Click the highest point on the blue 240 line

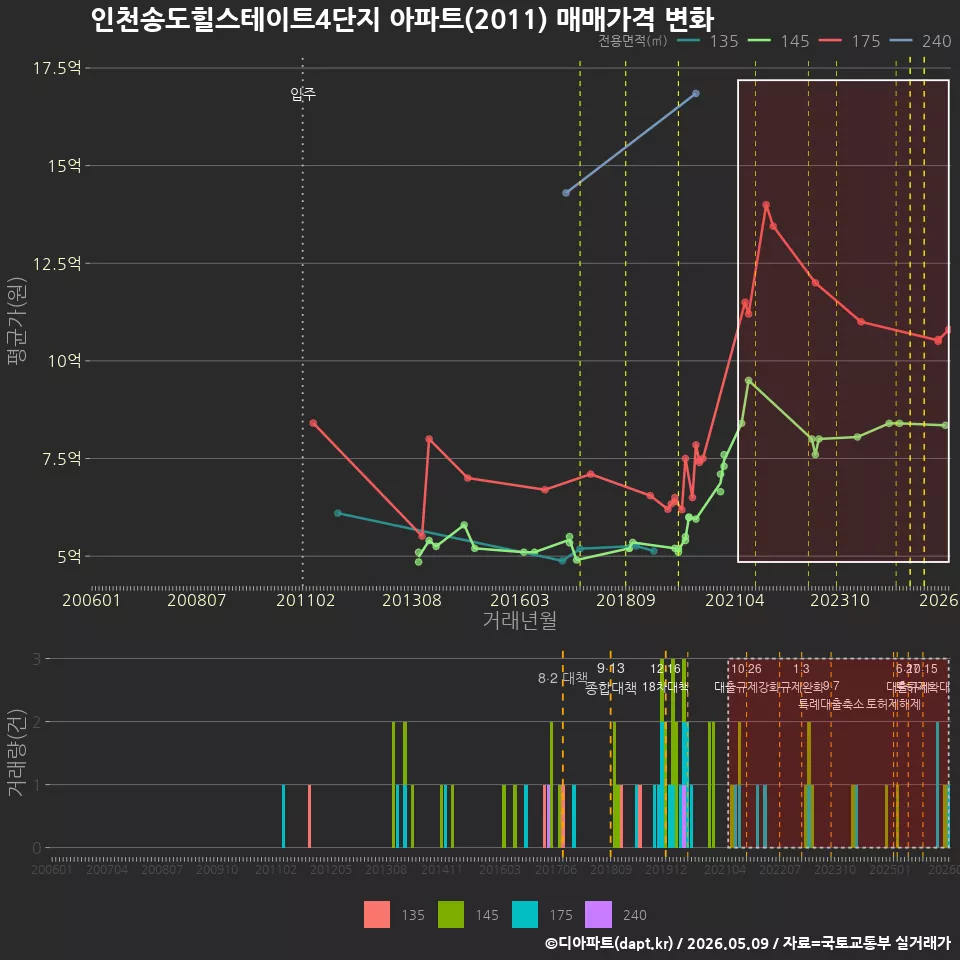(696, 94)
